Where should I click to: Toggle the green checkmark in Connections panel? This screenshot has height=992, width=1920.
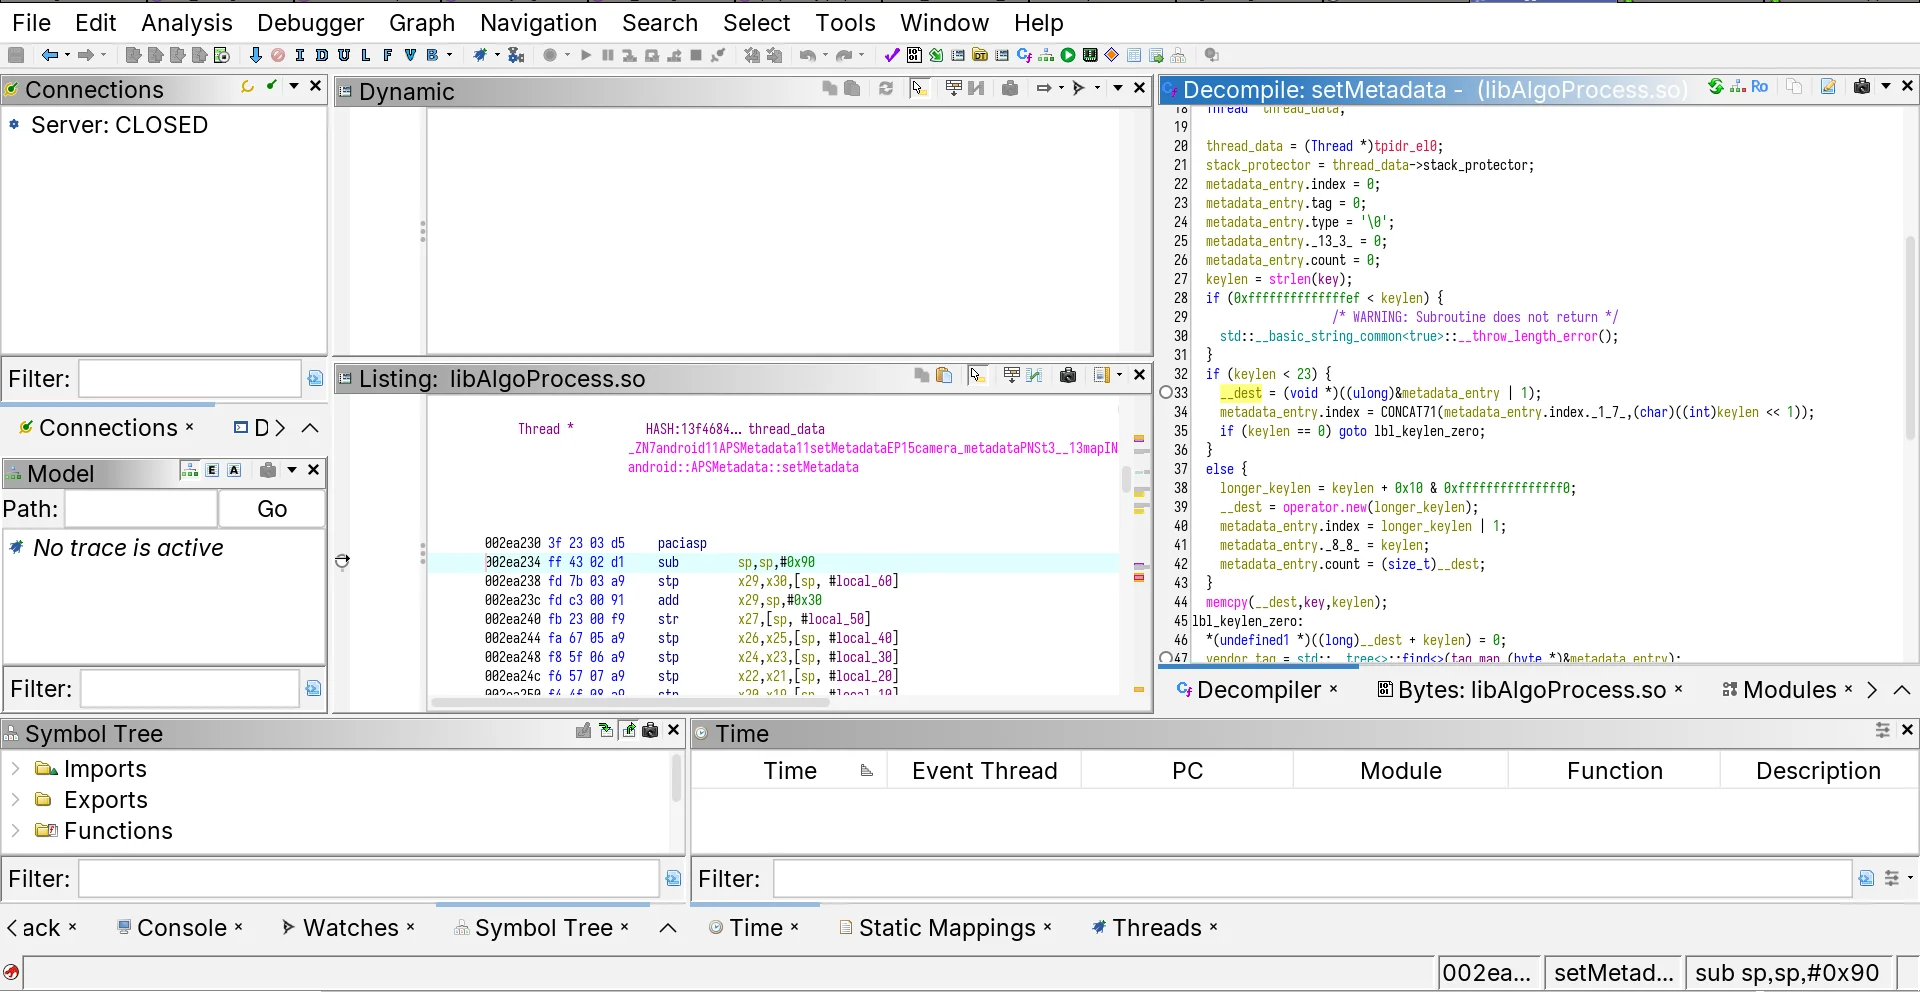(x=272, y=88)
